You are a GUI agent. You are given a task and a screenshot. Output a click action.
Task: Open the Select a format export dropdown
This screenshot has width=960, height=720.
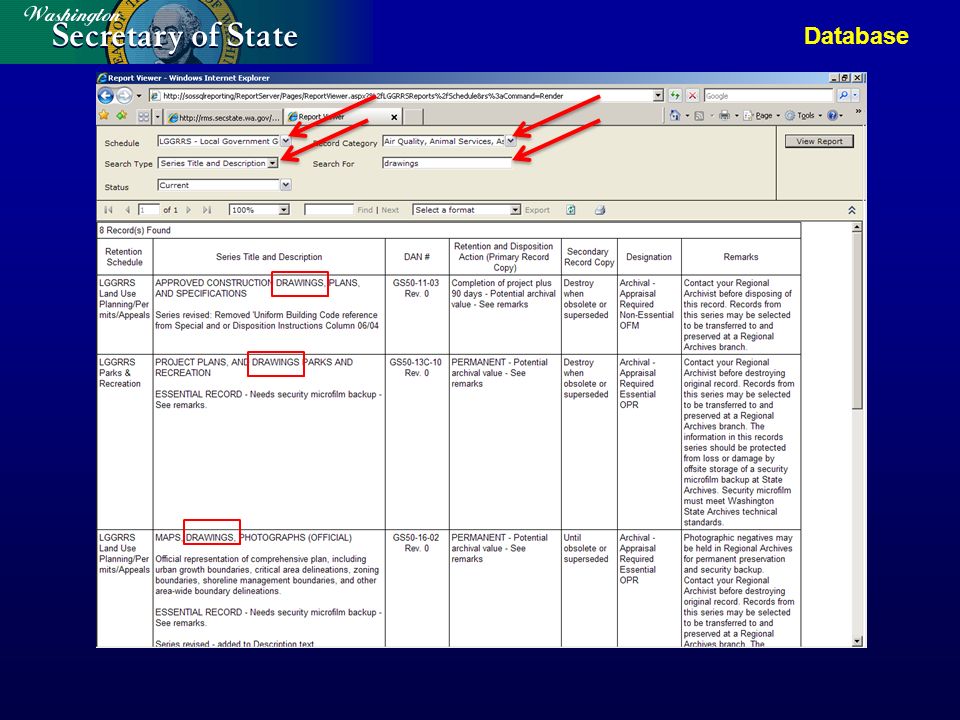pos(516,210)
